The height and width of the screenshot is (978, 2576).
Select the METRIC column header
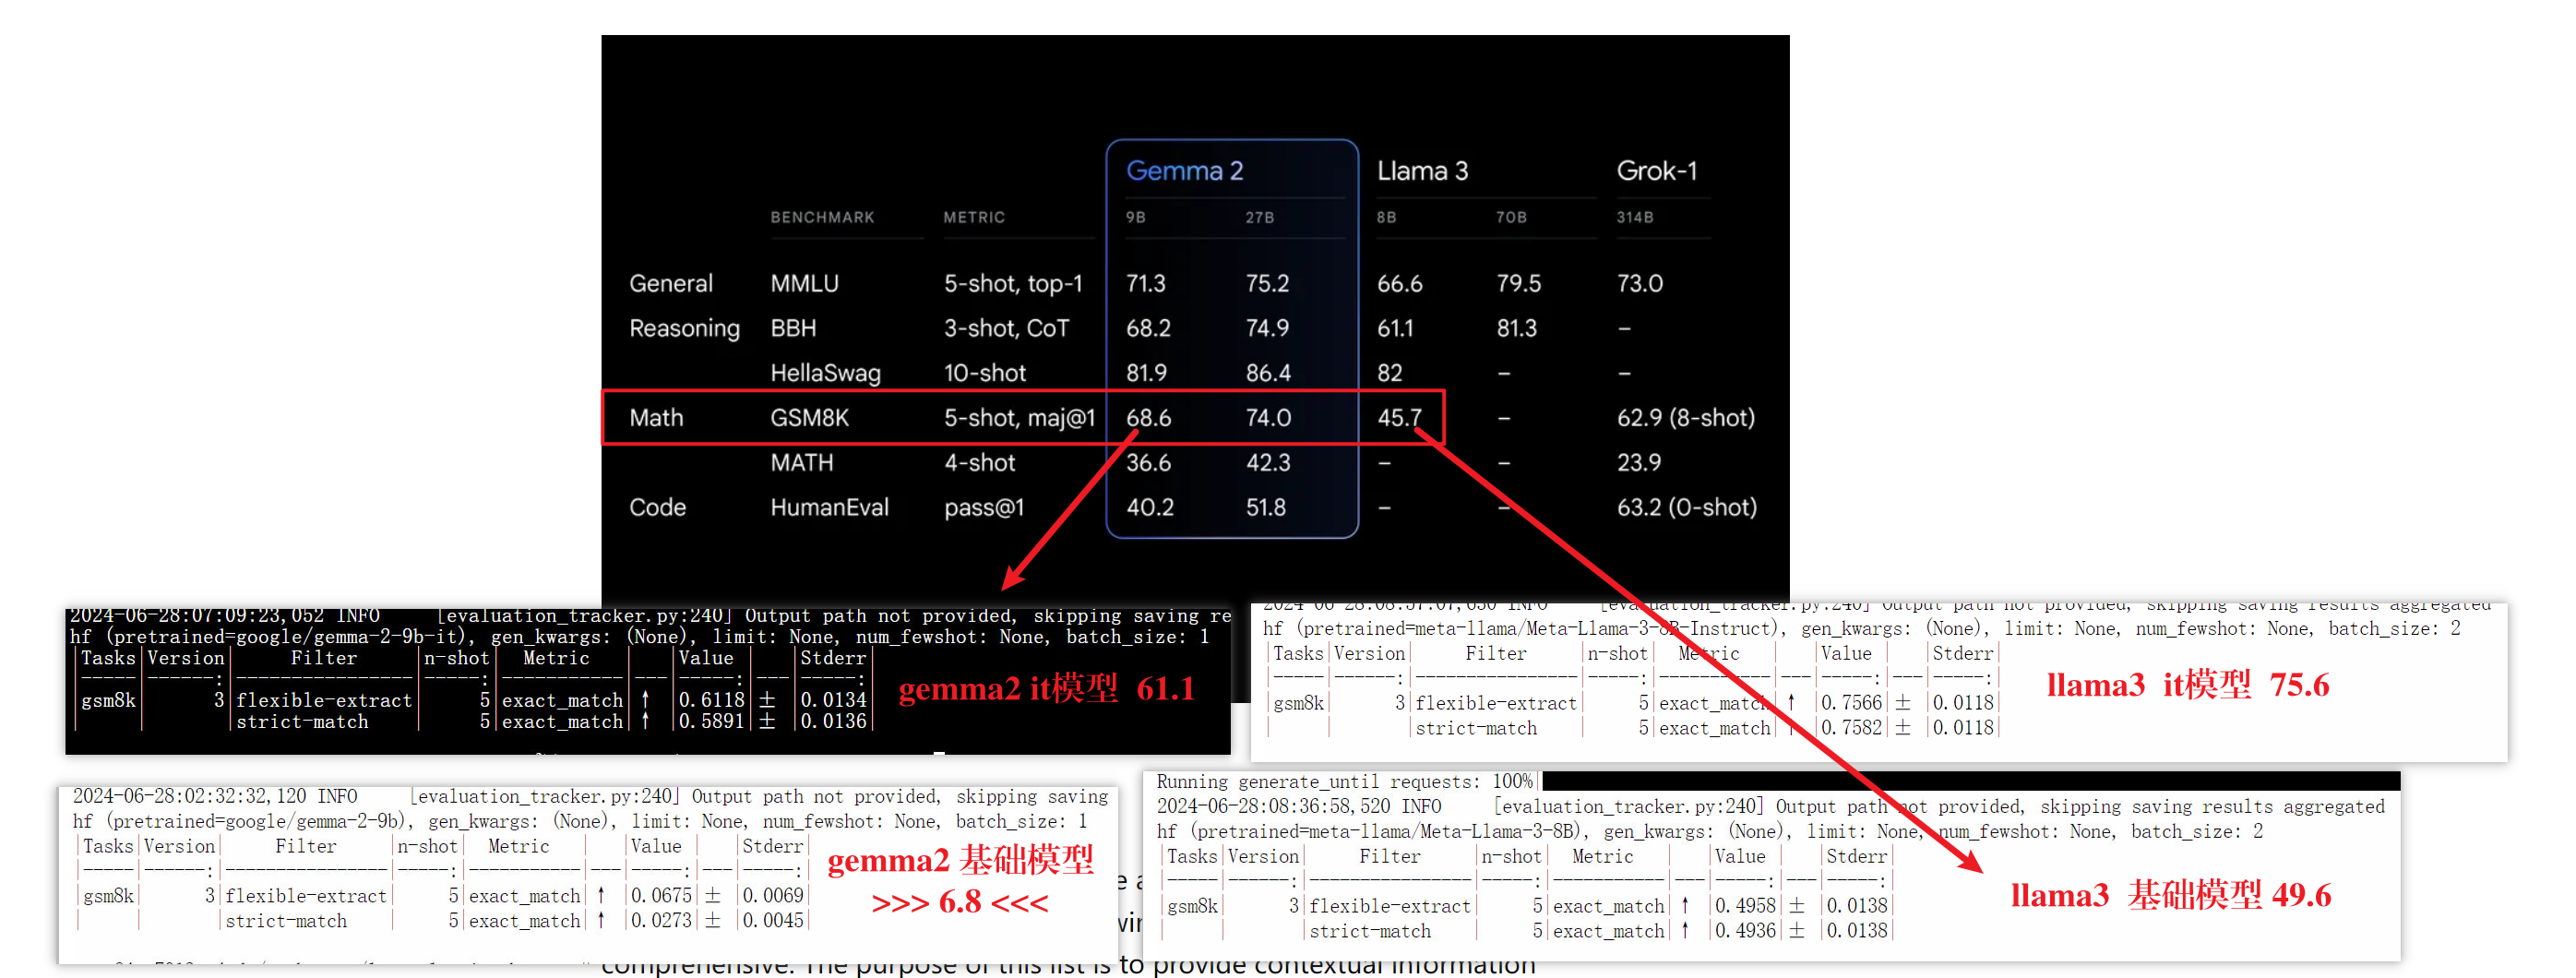coord(973,217)
